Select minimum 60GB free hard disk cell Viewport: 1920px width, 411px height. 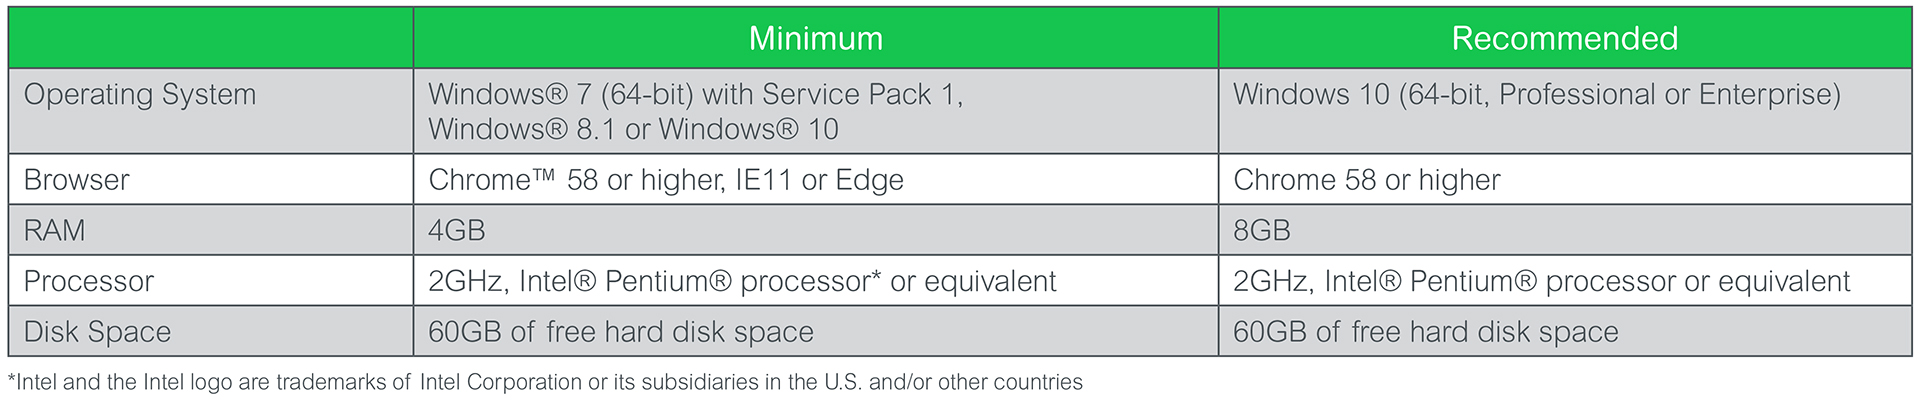point(816,332)
